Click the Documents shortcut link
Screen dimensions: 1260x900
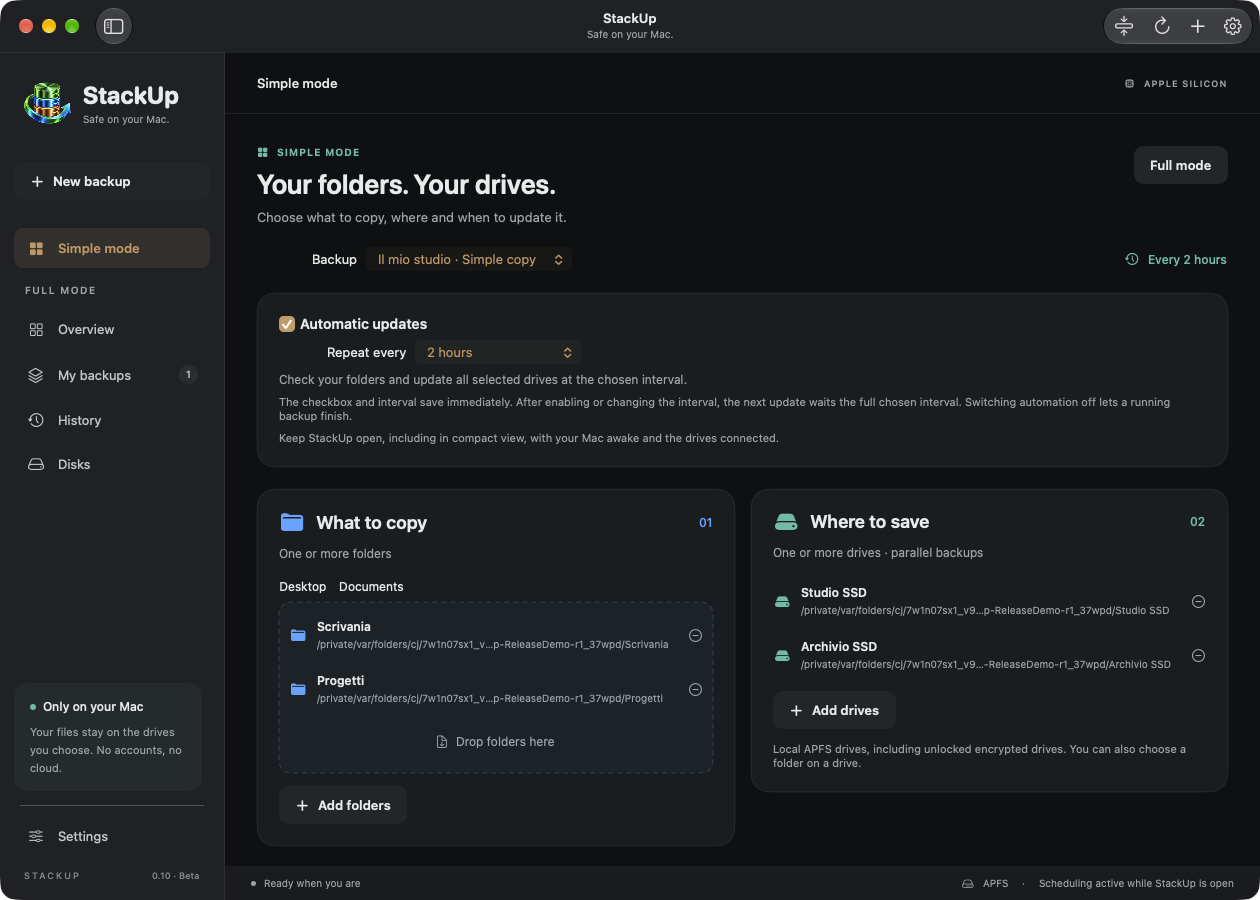[x=371, y=587]
